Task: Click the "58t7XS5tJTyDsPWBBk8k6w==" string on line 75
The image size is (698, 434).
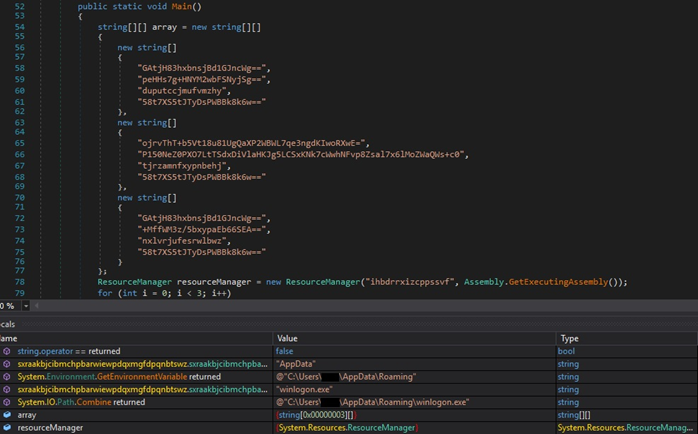Action: click(x=202, y=252)
